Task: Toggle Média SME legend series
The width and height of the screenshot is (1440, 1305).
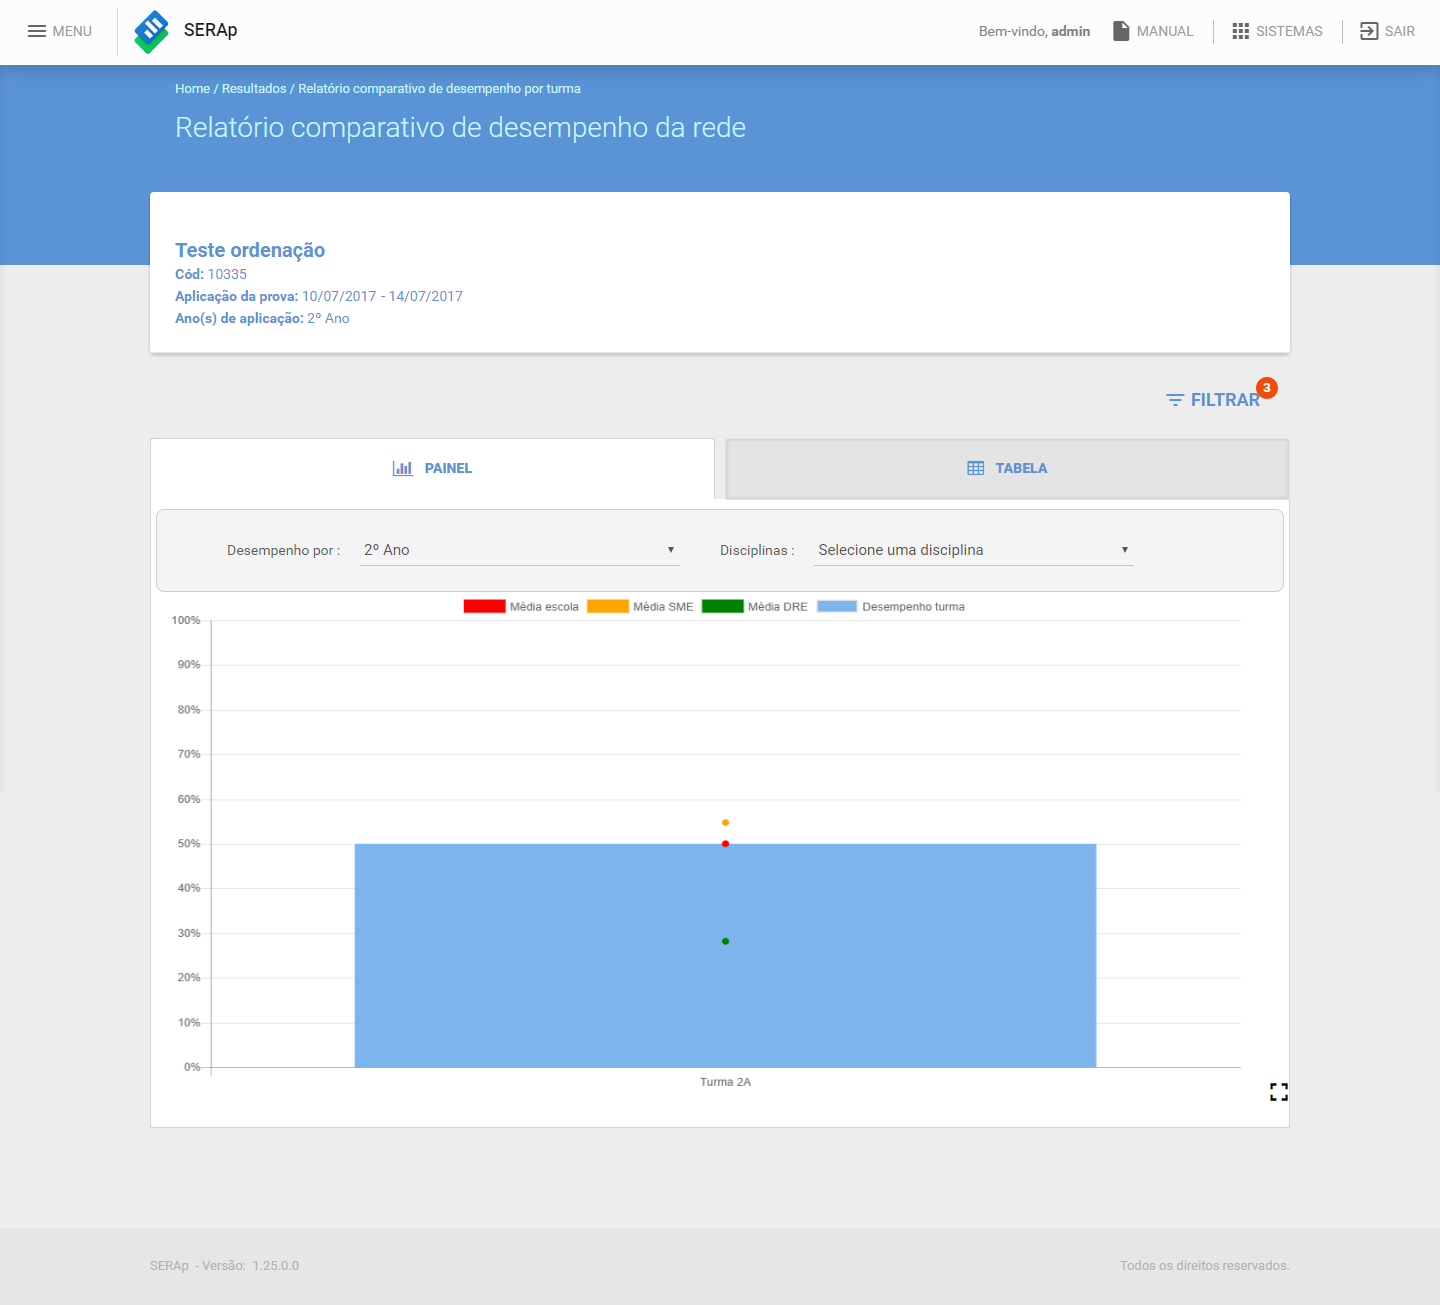Action: [x=640, y=606]
